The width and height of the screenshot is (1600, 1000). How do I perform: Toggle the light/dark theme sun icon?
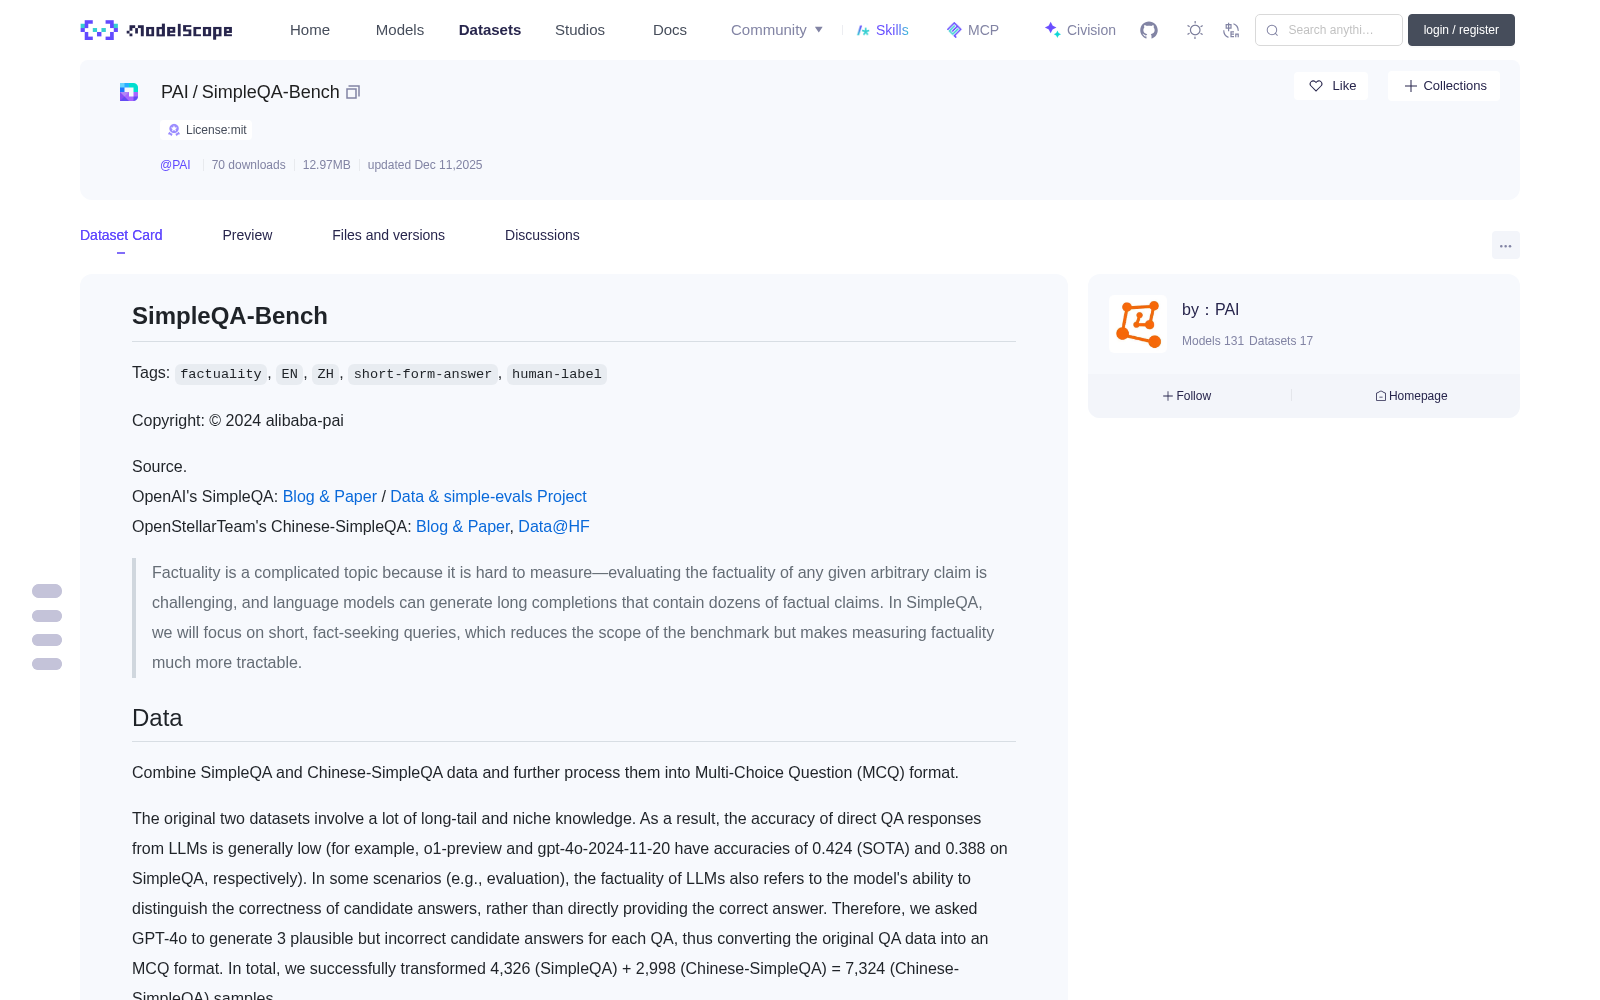[x=1195, y=30]
